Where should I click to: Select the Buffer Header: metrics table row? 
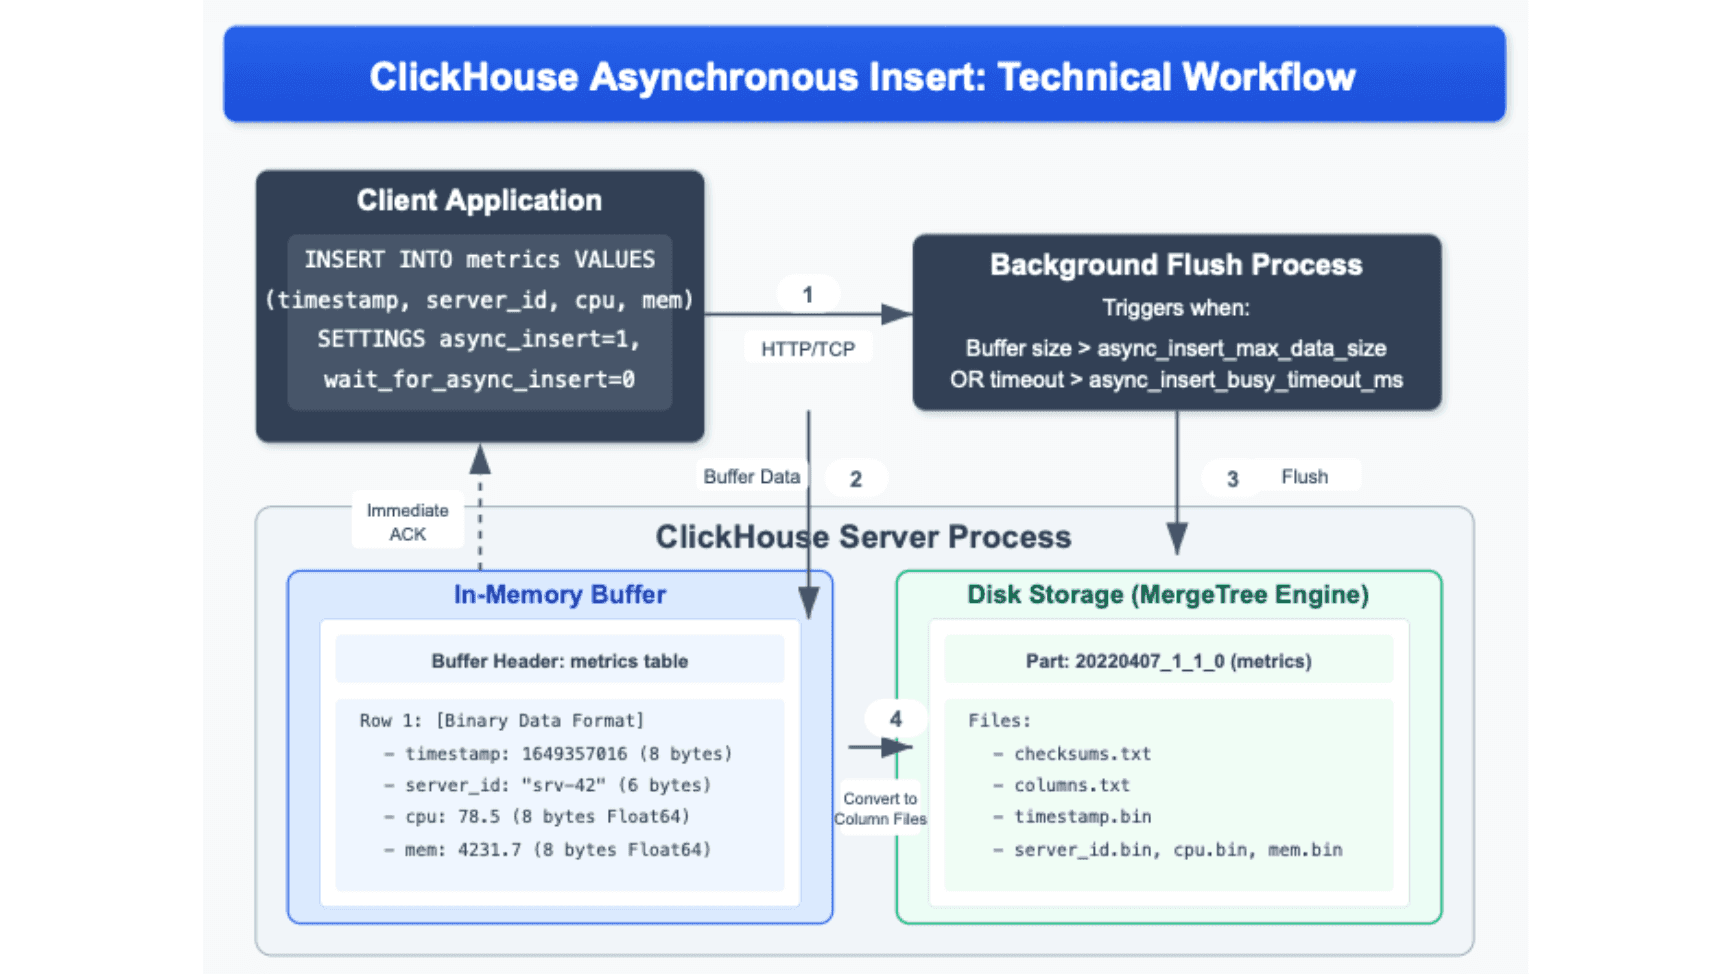coord(559,661)
